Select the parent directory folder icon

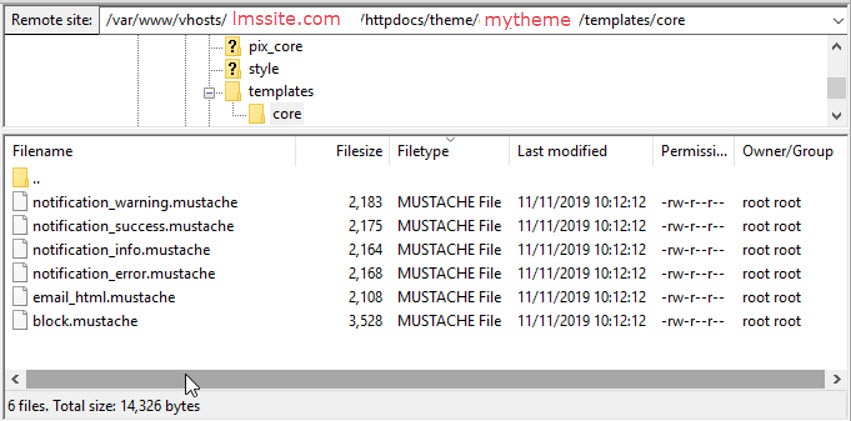click(x=21, y=179)
